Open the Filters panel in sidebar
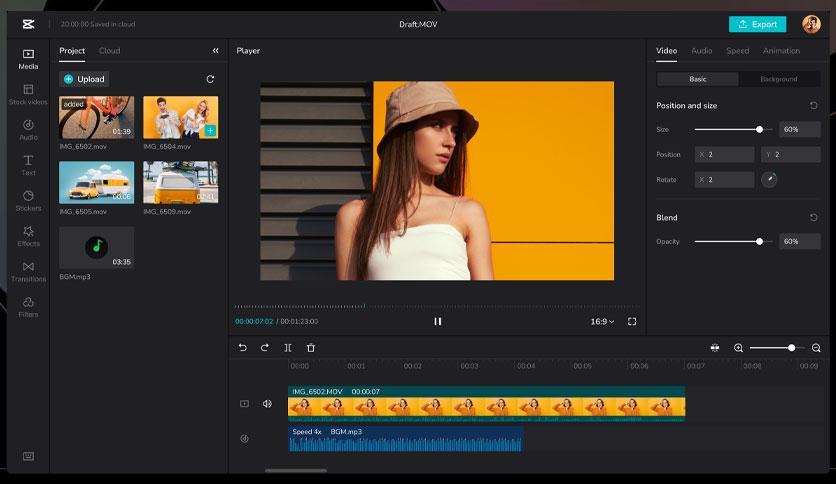The width and height of the screenshot is (836, 484). point(28,307)
